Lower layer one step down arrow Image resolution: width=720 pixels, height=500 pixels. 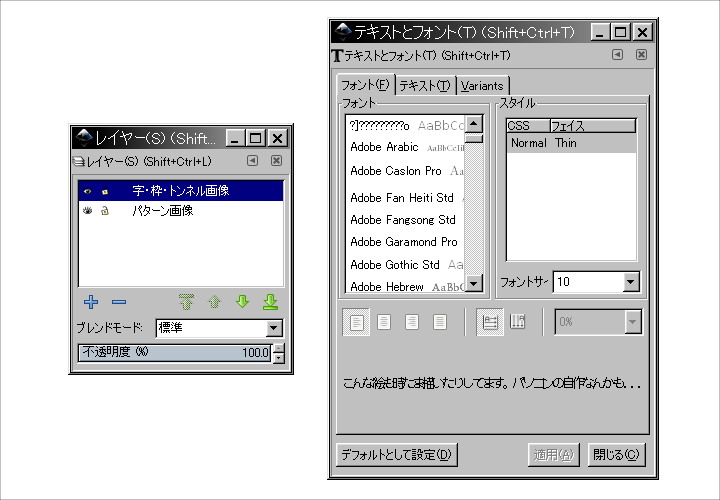[242, 302]
